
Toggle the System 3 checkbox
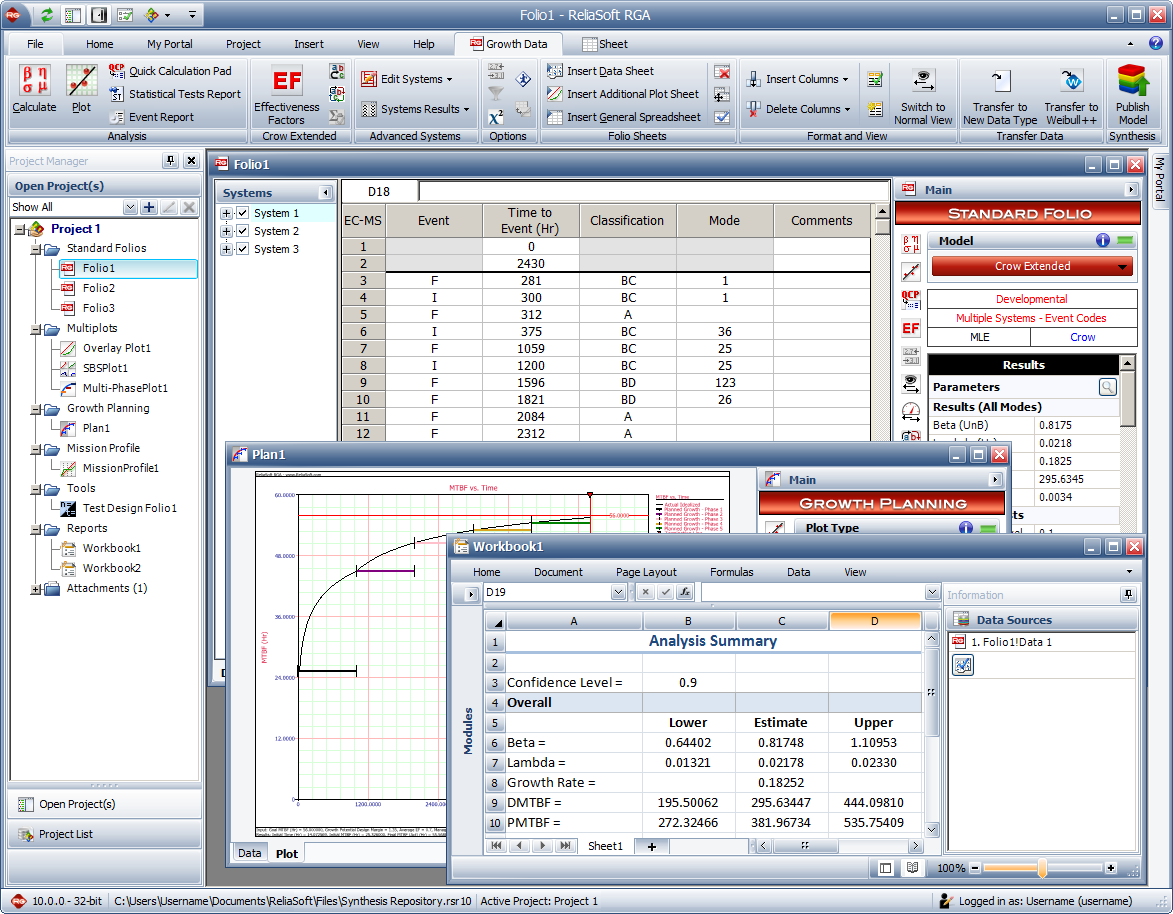(242, 249)
